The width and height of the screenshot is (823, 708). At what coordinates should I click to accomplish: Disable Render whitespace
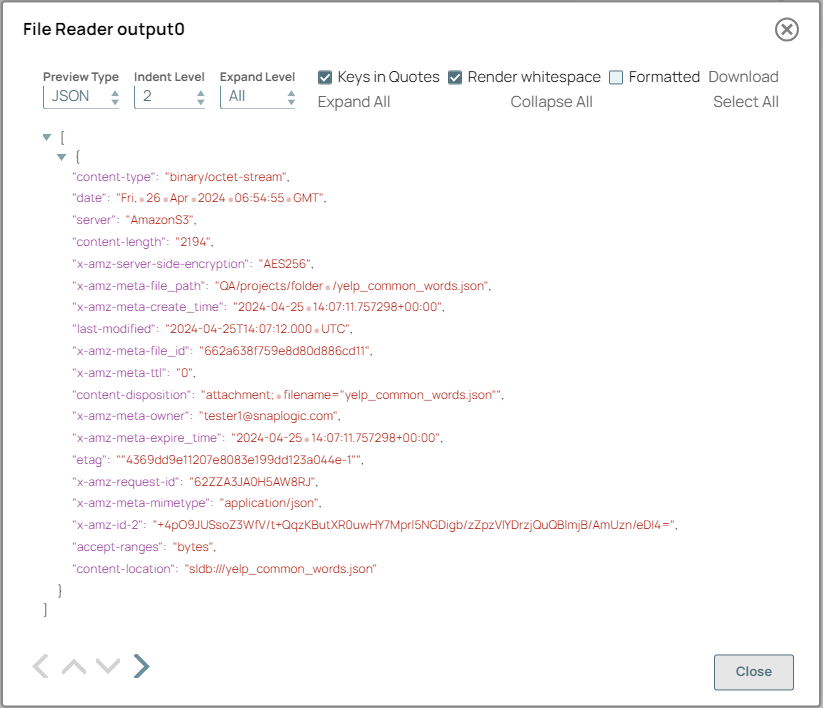453,76
